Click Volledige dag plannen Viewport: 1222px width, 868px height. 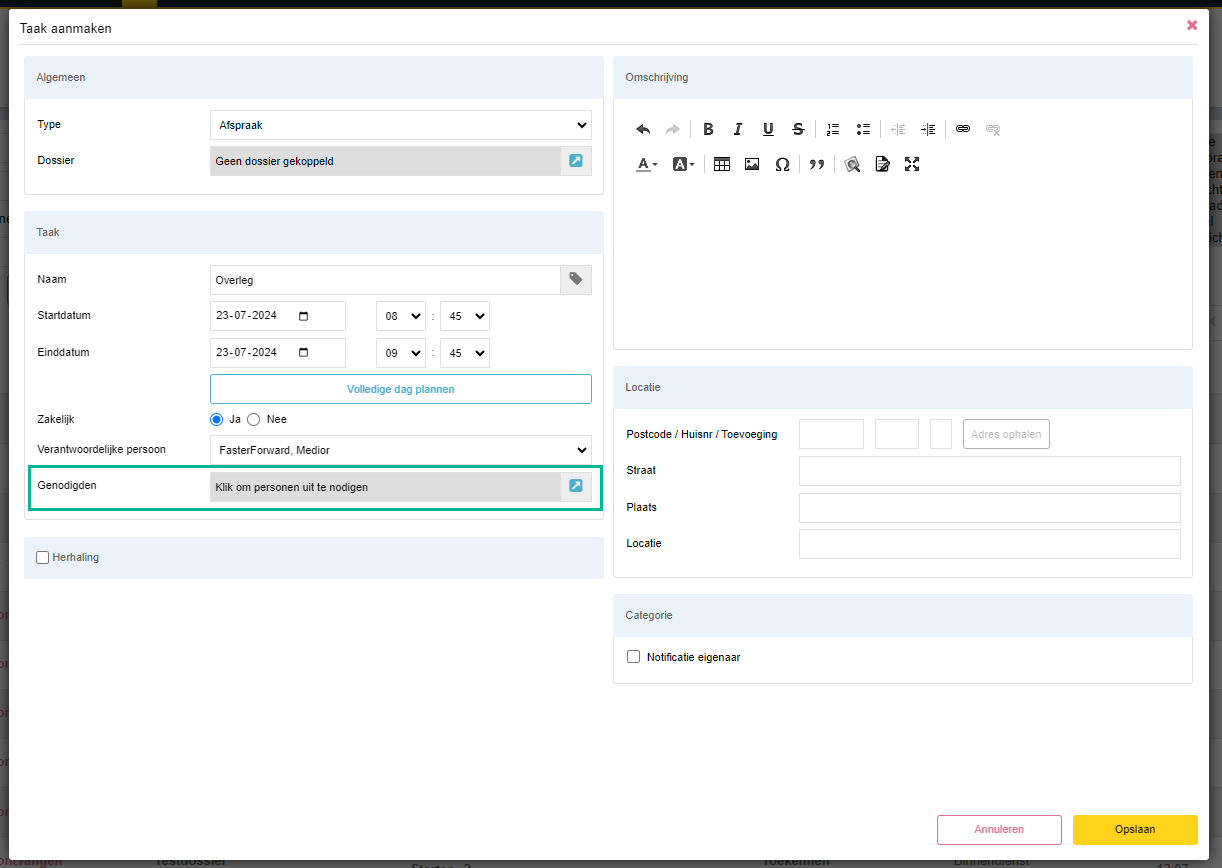point(401,389)
